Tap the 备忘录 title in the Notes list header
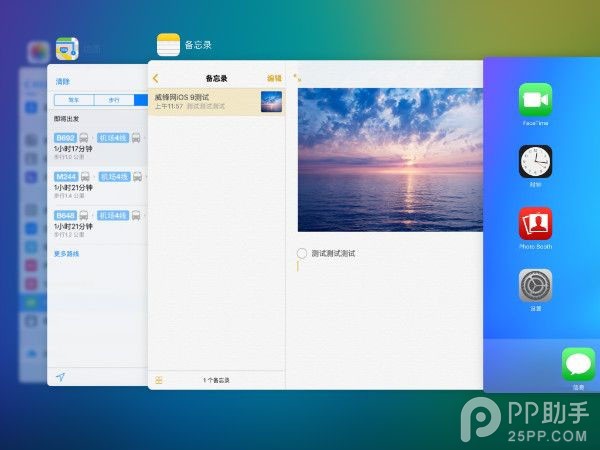 point(217,78)
